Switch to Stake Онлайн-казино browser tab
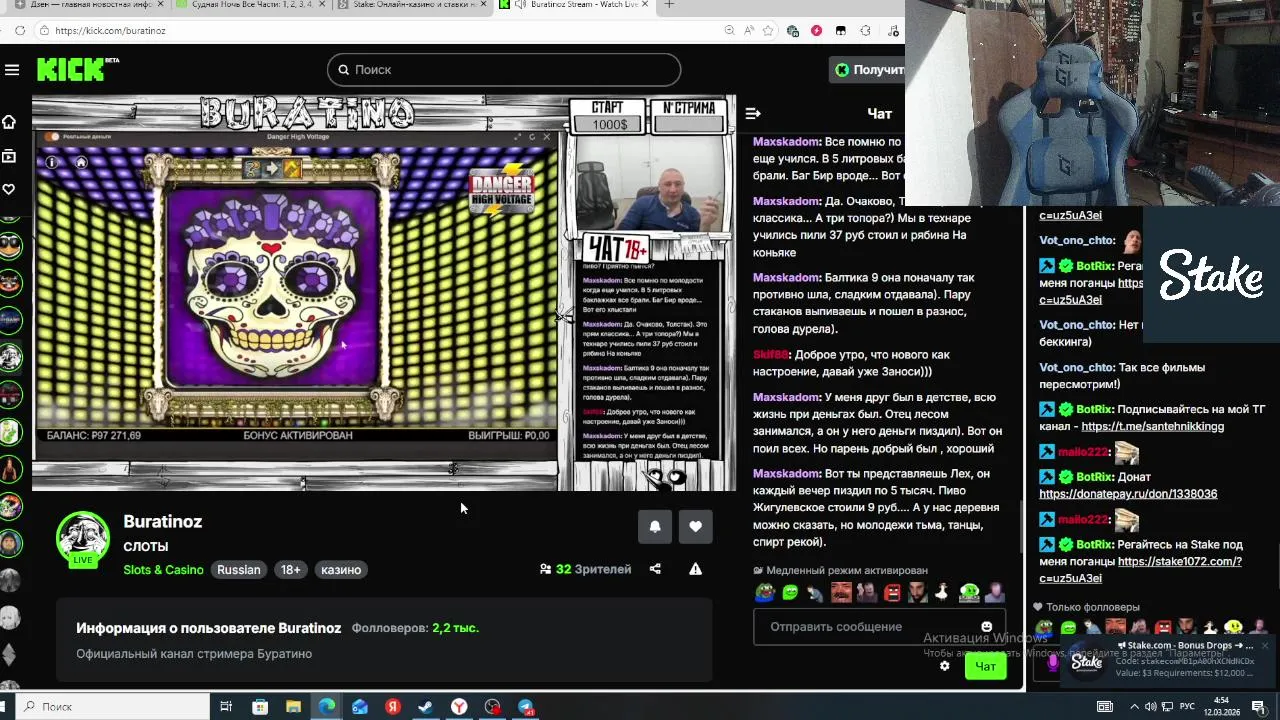This screenshot has height=720, width=1280. [410, 5]
